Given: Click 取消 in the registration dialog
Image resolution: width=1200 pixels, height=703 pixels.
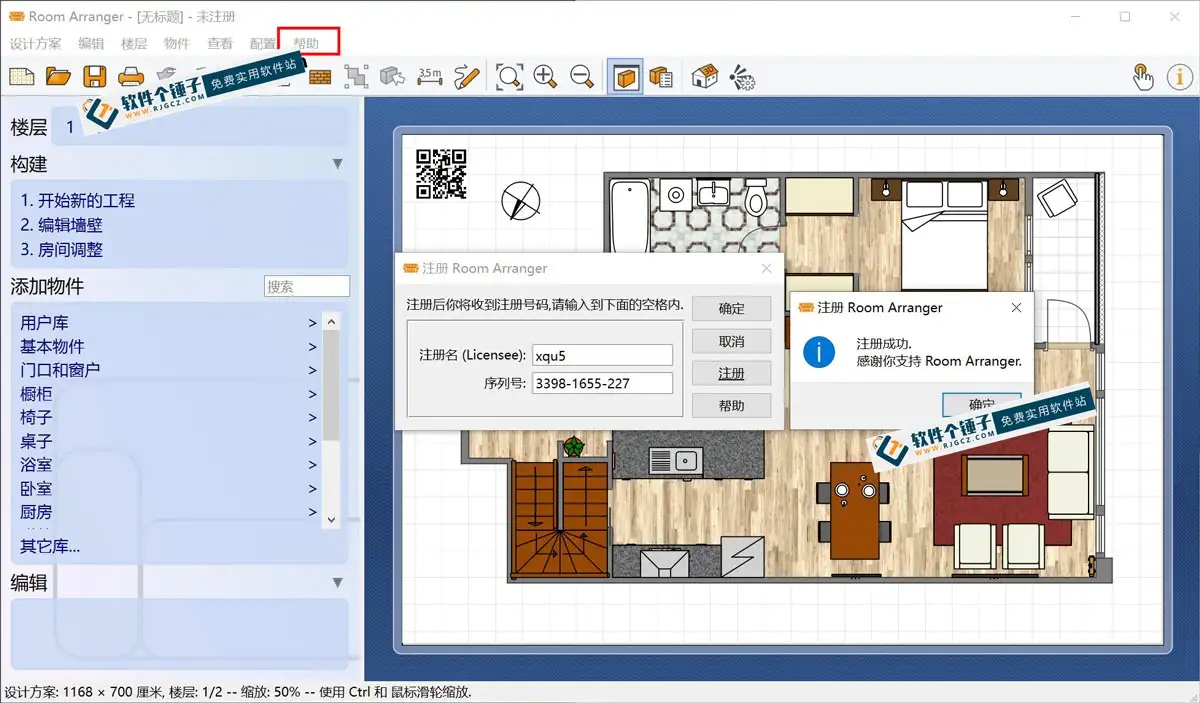Looking at the screenshot, I should tap(731, 341).
